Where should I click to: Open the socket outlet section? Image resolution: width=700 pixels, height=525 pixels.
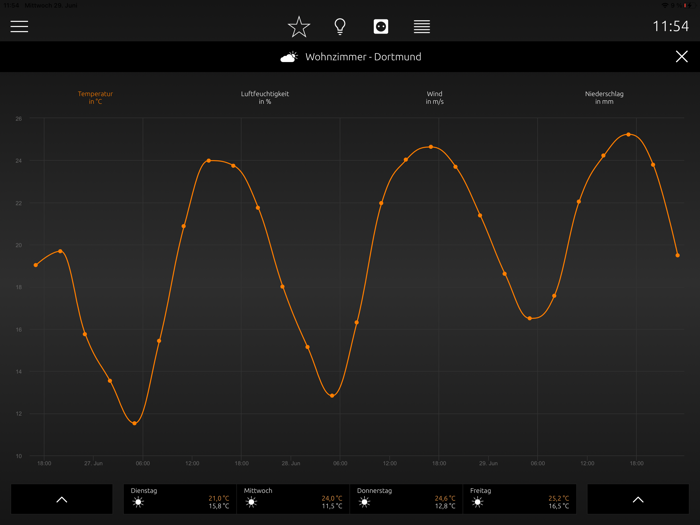(x=381, y=26)
